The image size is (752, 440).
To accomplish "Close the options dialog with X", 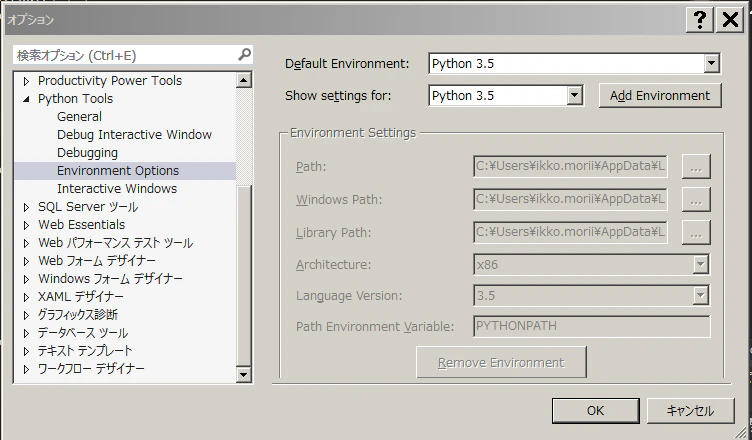I will [730, 20].
